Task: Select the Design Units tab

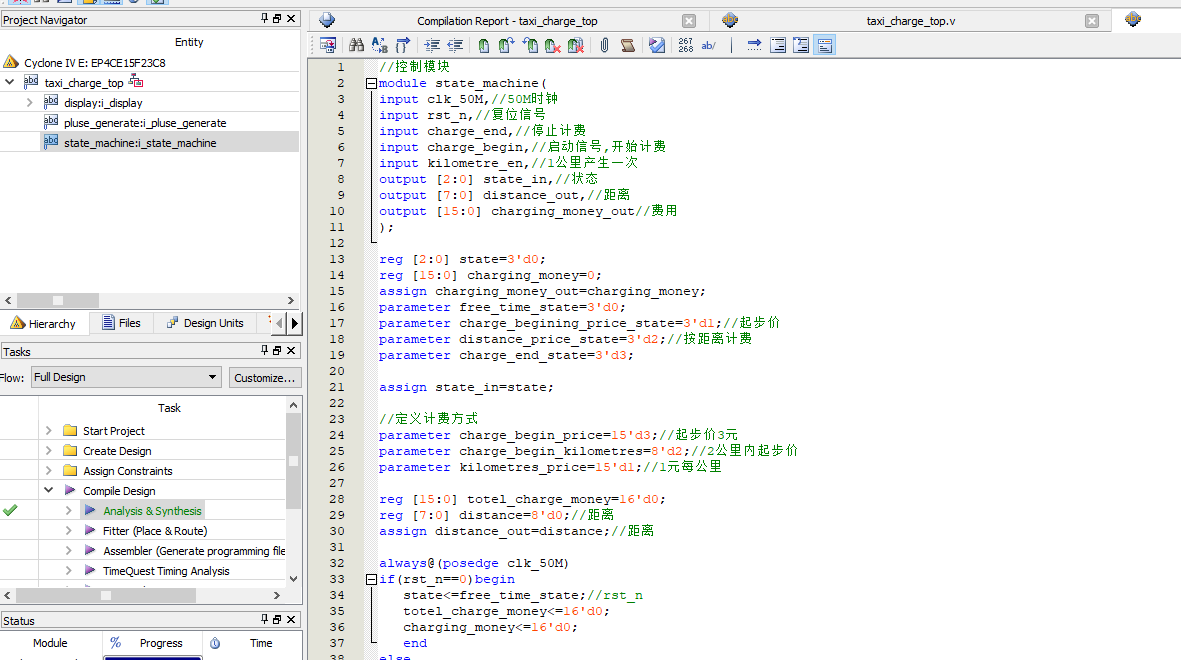Action: 206,323
